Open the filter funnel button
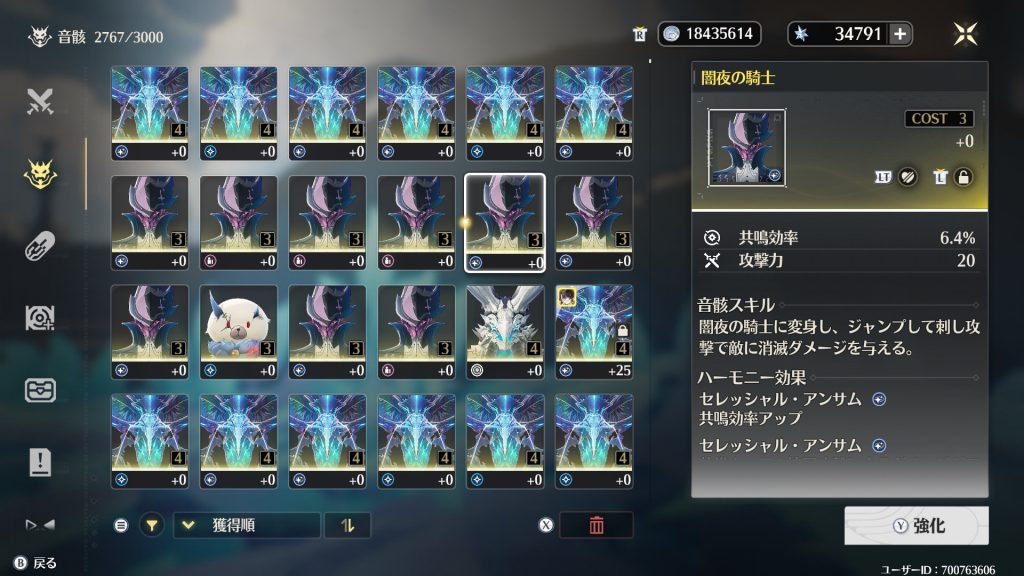This screenshot has width=1024, height=576. [152, 525]
